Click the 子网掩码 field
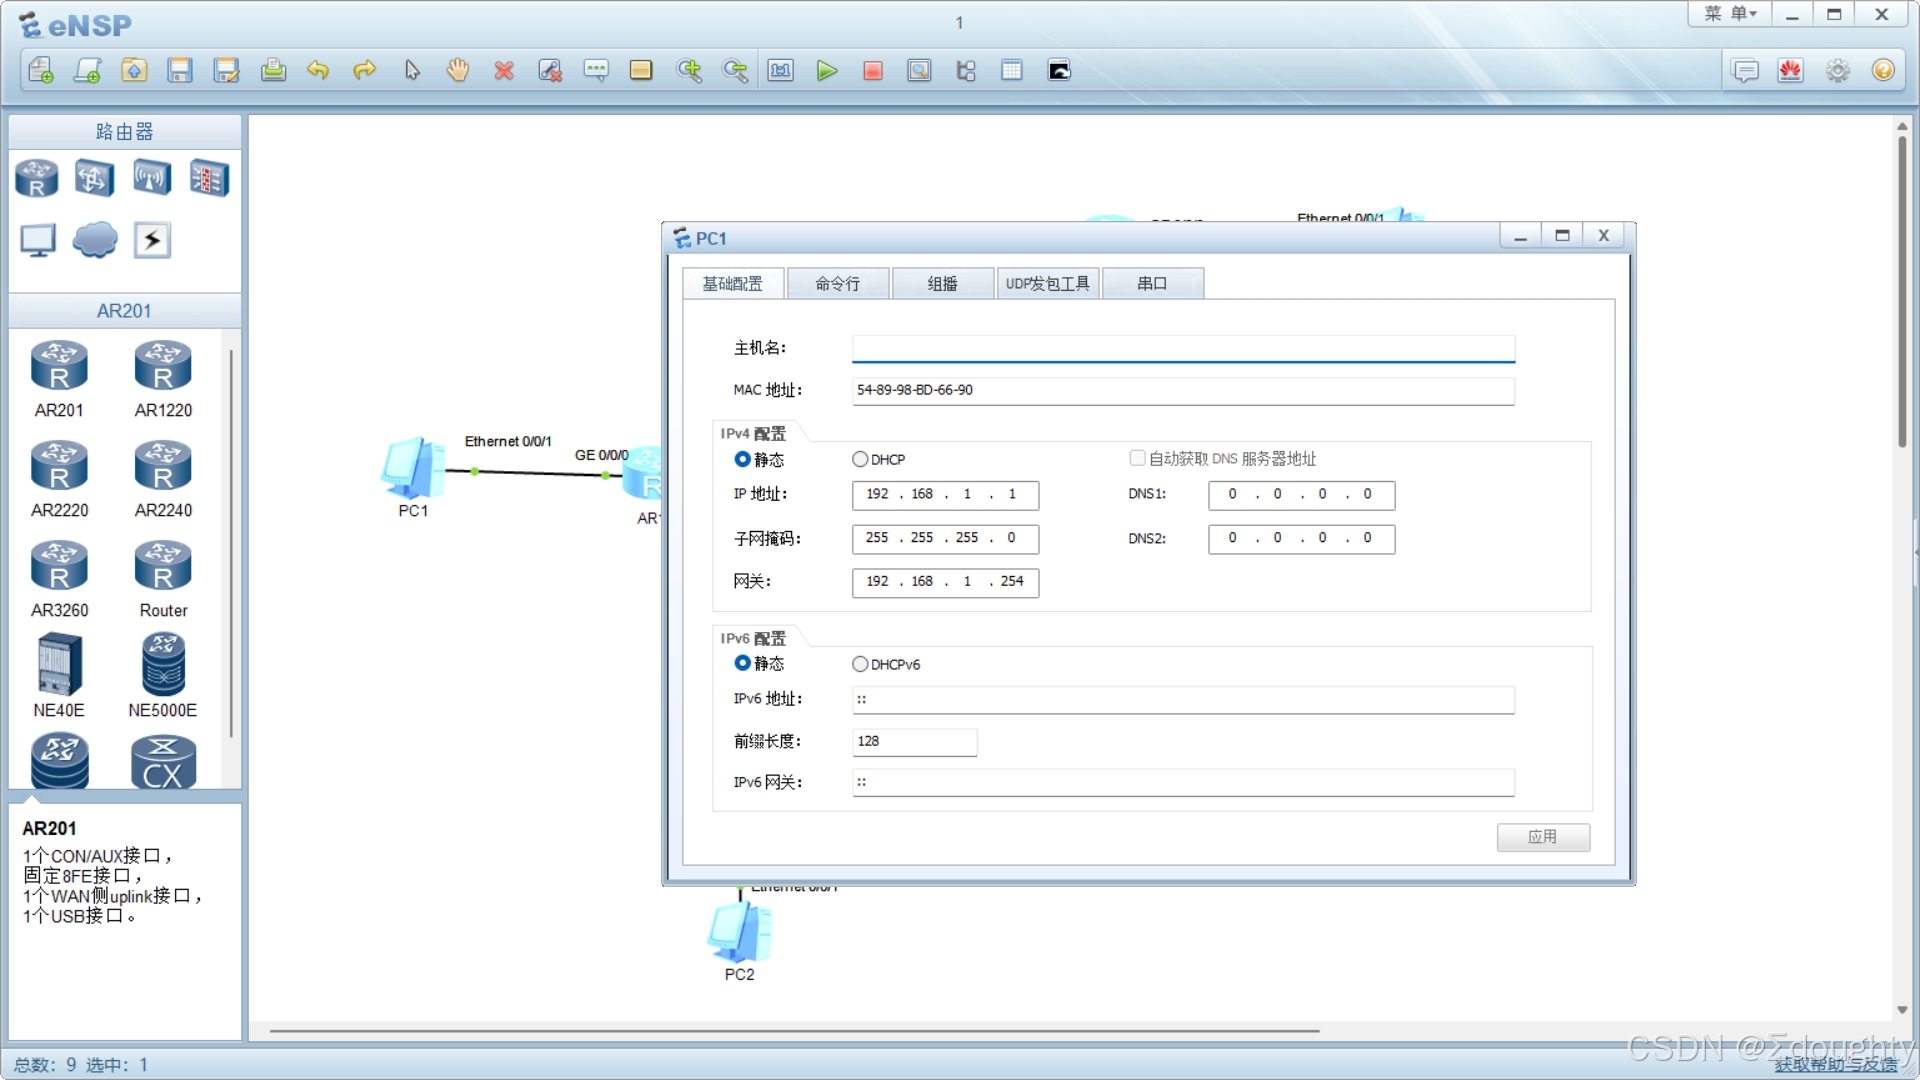Image resolution: width=1920 pixels, height=1080 pixels. coord(945,539)
